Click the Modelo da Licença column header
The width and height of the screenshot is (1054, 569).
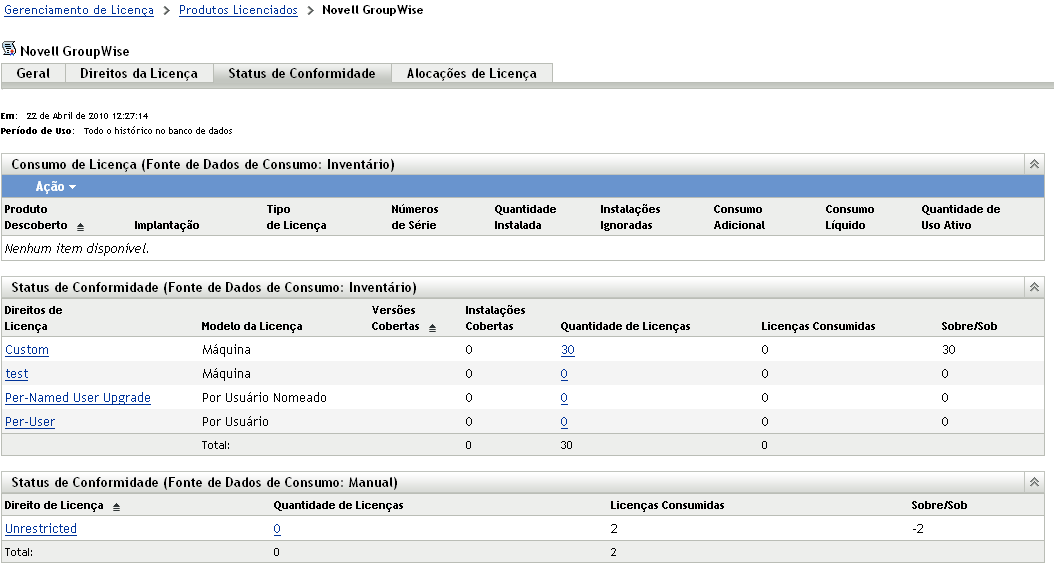tap(252, 326)
